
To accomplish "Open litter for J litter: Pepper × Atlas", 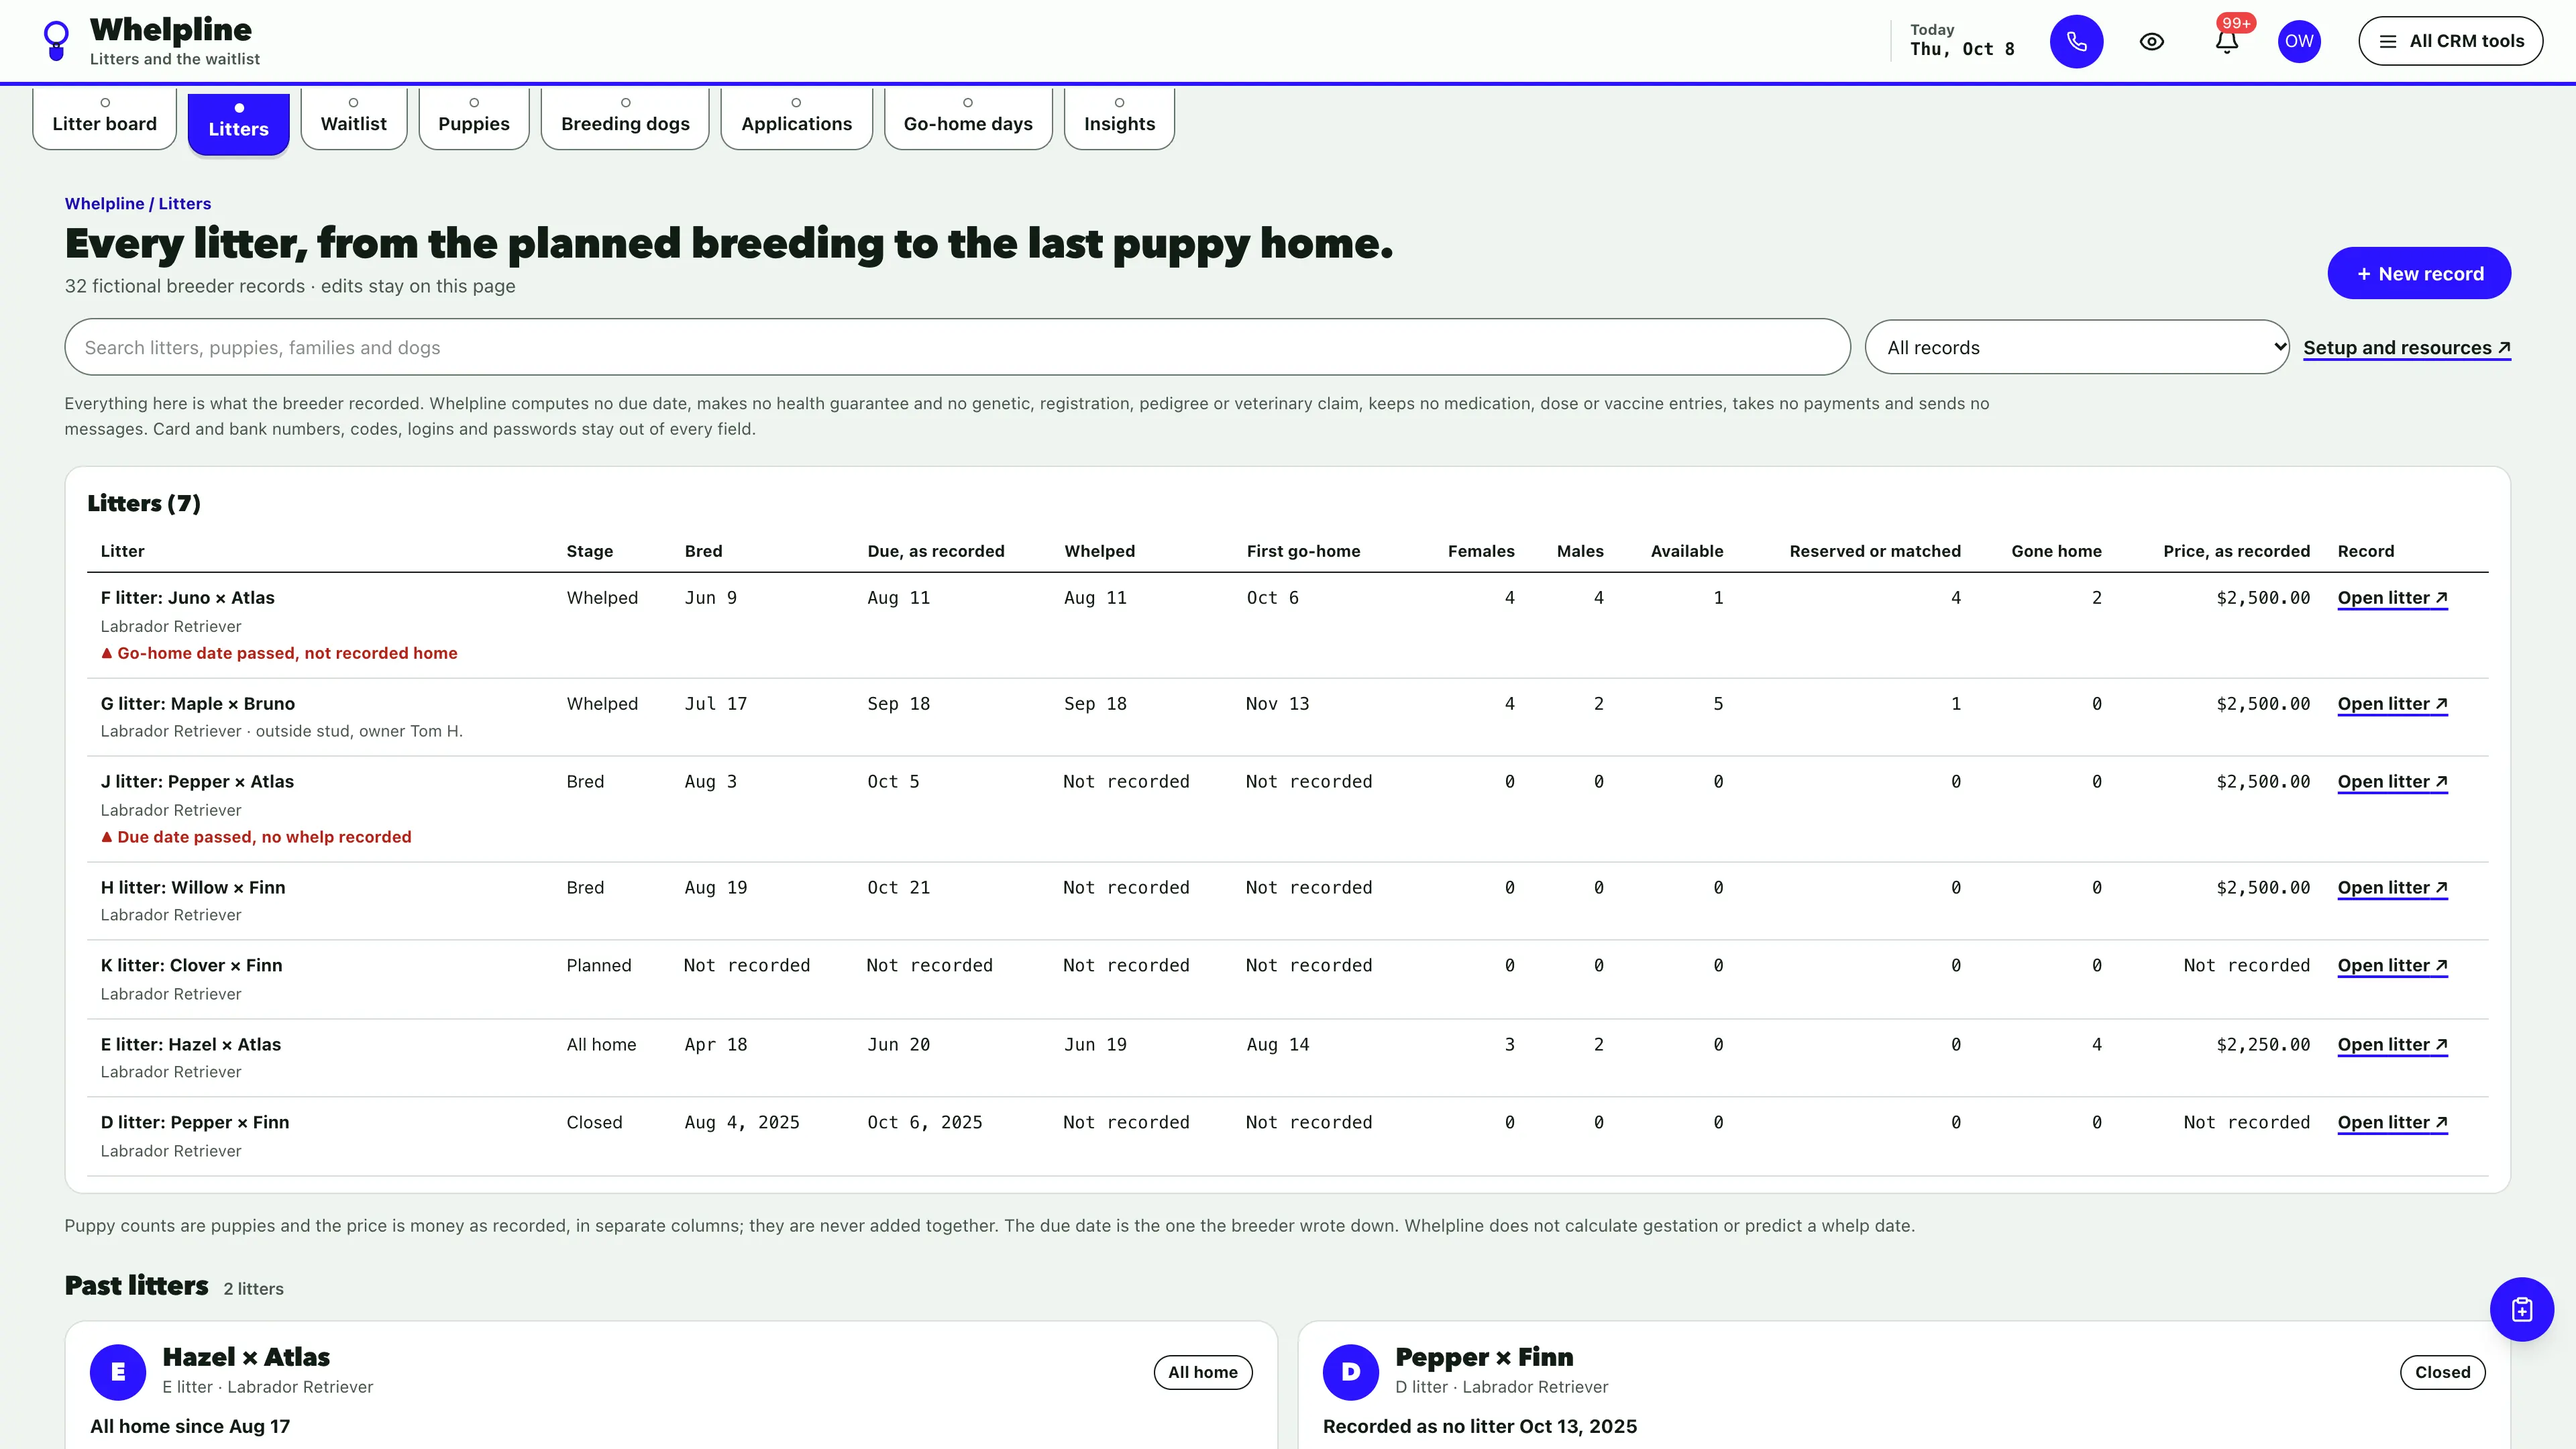I will (x=2392, y=782).
